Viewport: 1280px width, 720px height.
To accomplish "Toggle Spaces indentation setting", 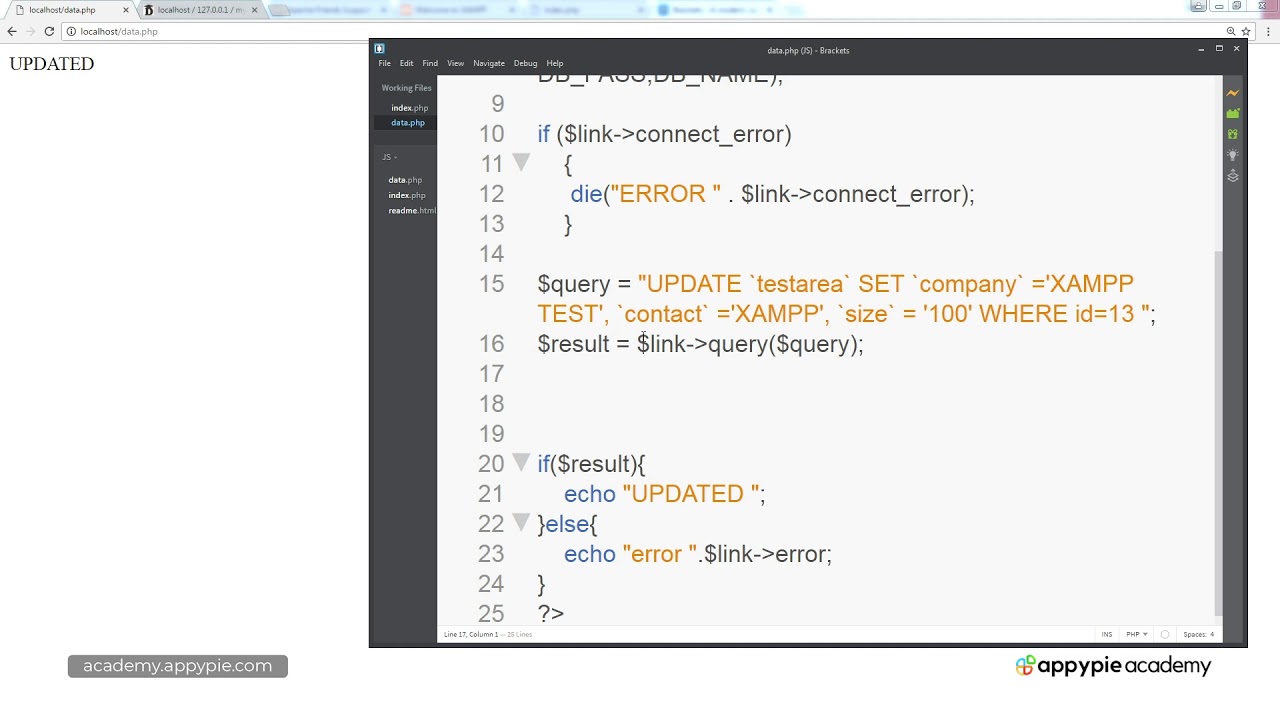I will pyautogui.click(x=1198, y=634).
